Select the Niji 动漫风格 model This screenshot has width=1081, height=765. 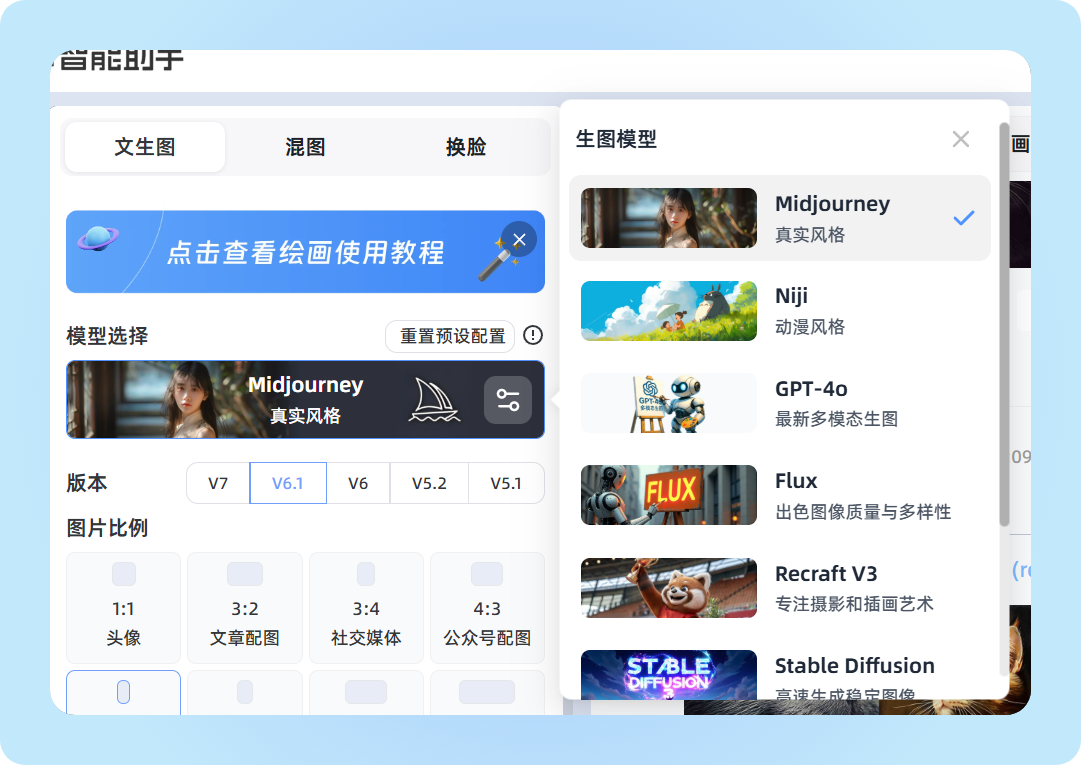780,311
